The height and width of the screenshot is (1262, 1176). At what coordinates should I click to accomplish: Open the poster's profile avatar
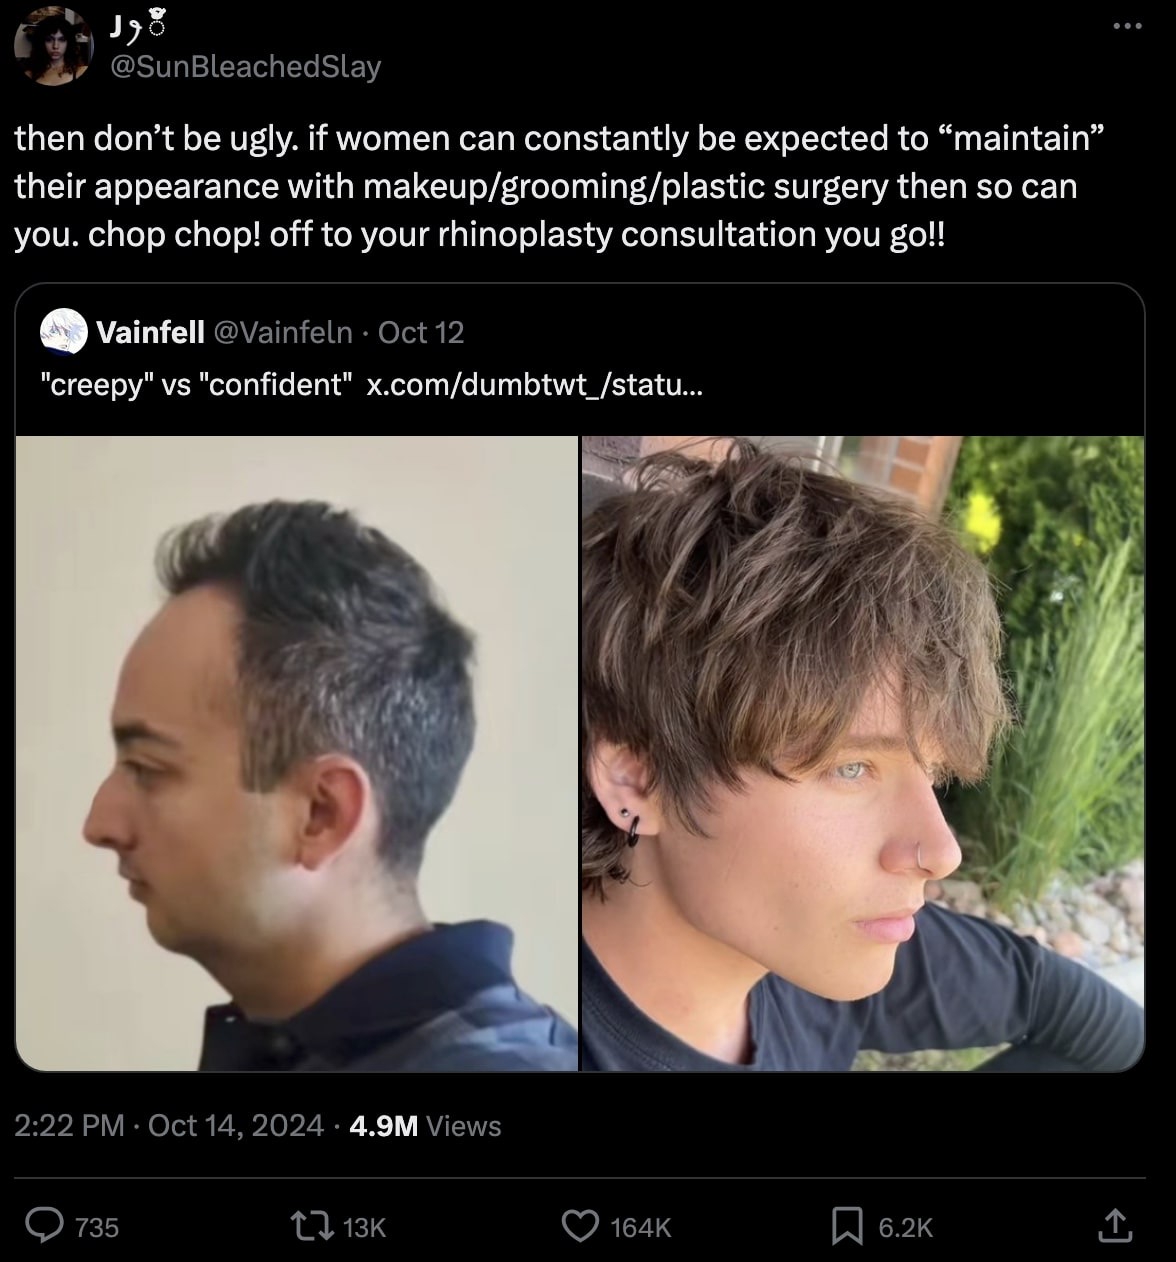[x=52, y=46]
